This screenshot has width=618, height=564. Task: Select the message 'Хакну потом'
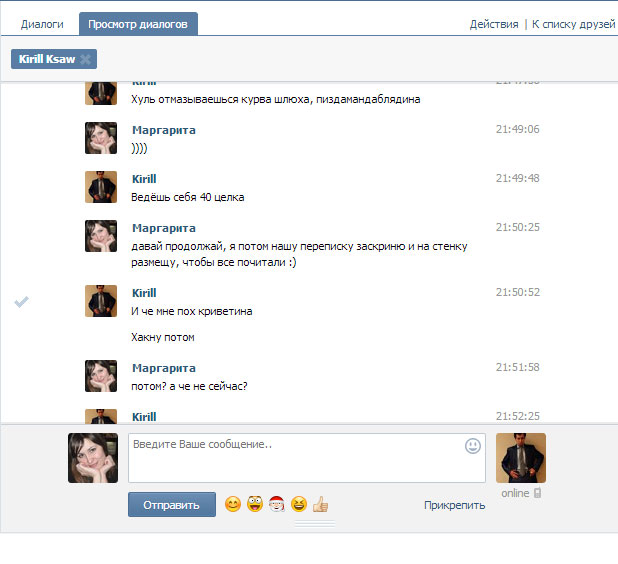coord(163,337)
